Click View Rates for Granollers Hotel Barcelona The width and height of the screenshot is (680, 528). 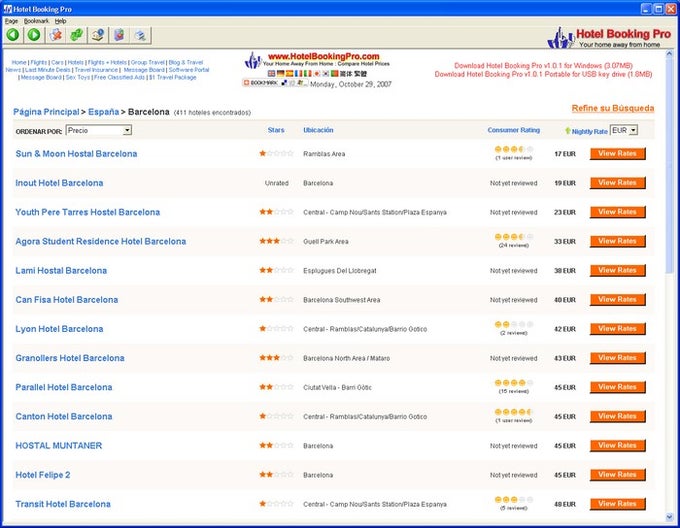click(618, 358)
